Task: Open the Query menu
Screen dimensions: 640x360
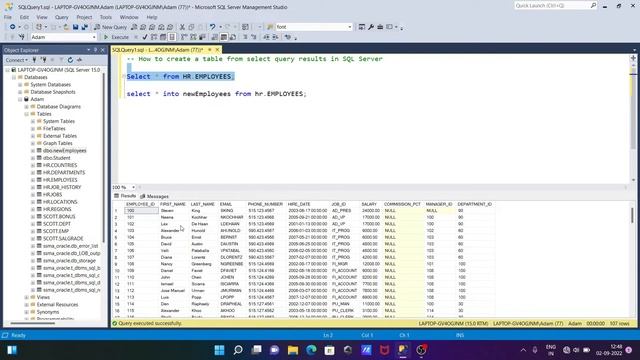Action: [62, 17]
